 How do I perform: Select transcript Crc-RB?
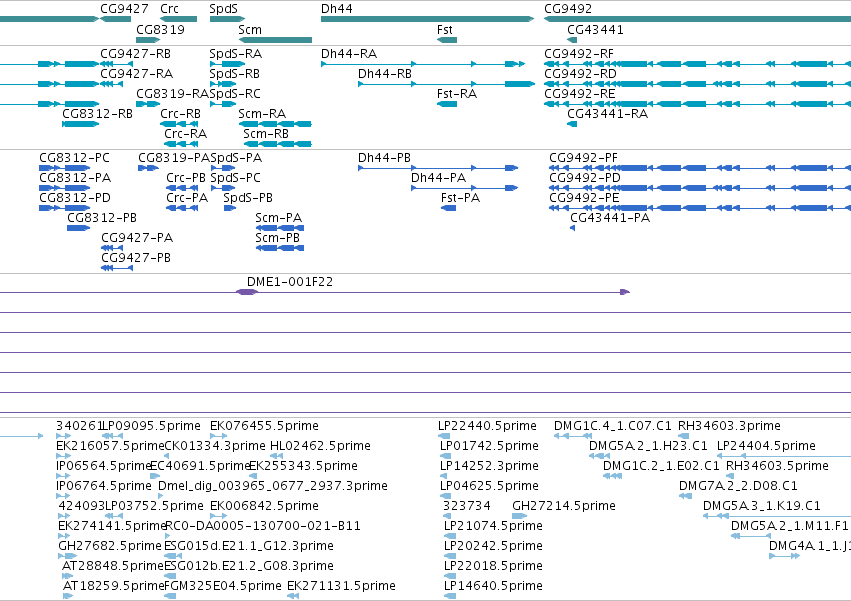[179, 124]
